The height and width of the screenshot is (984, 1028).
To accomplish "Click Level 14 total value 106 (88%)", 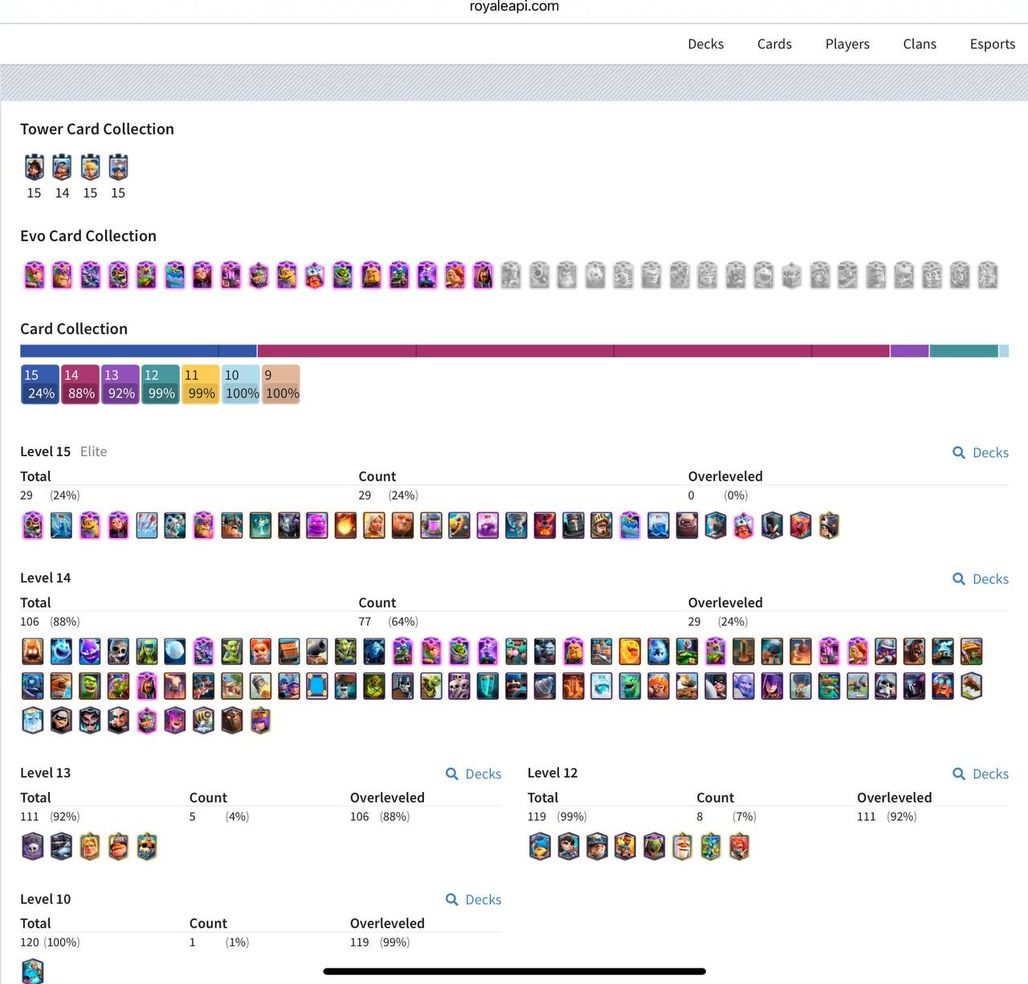I will point(50,621).
